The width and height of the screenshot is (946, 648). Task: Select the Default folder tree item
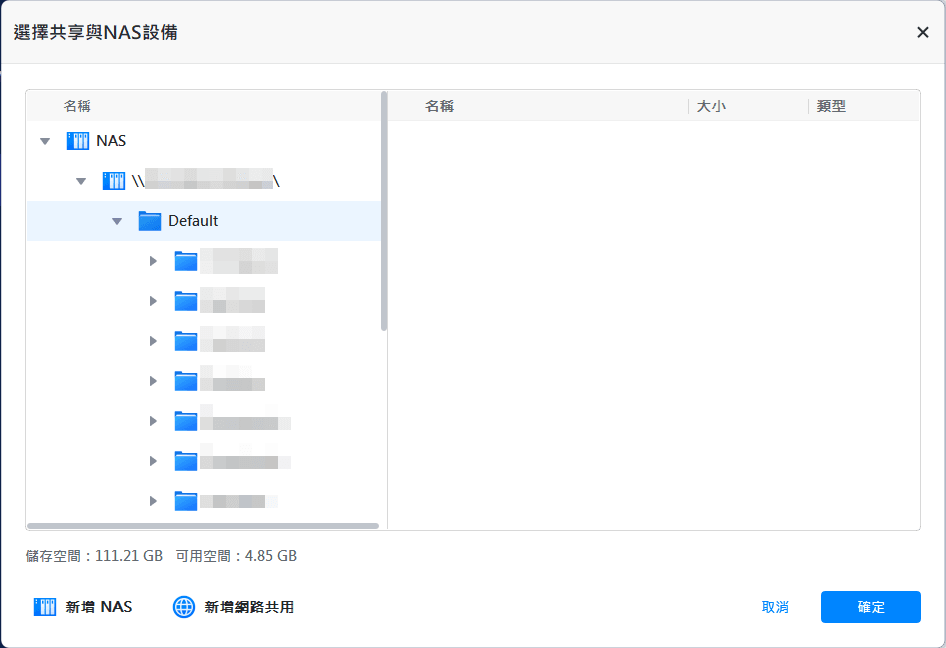tap(193, 221)
